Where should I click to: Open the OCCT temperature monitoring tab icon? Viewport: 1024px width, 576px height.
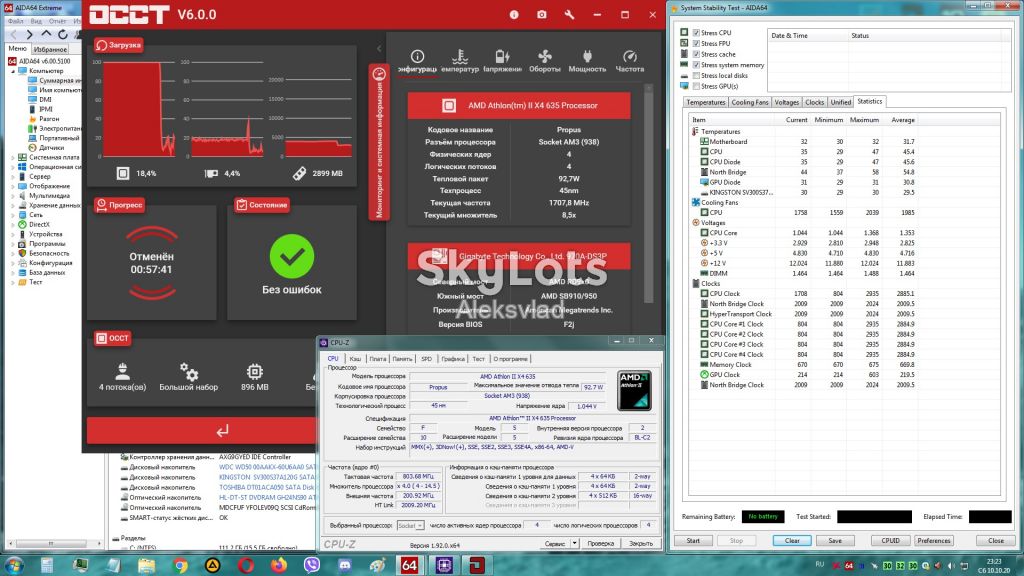point(460,57)
